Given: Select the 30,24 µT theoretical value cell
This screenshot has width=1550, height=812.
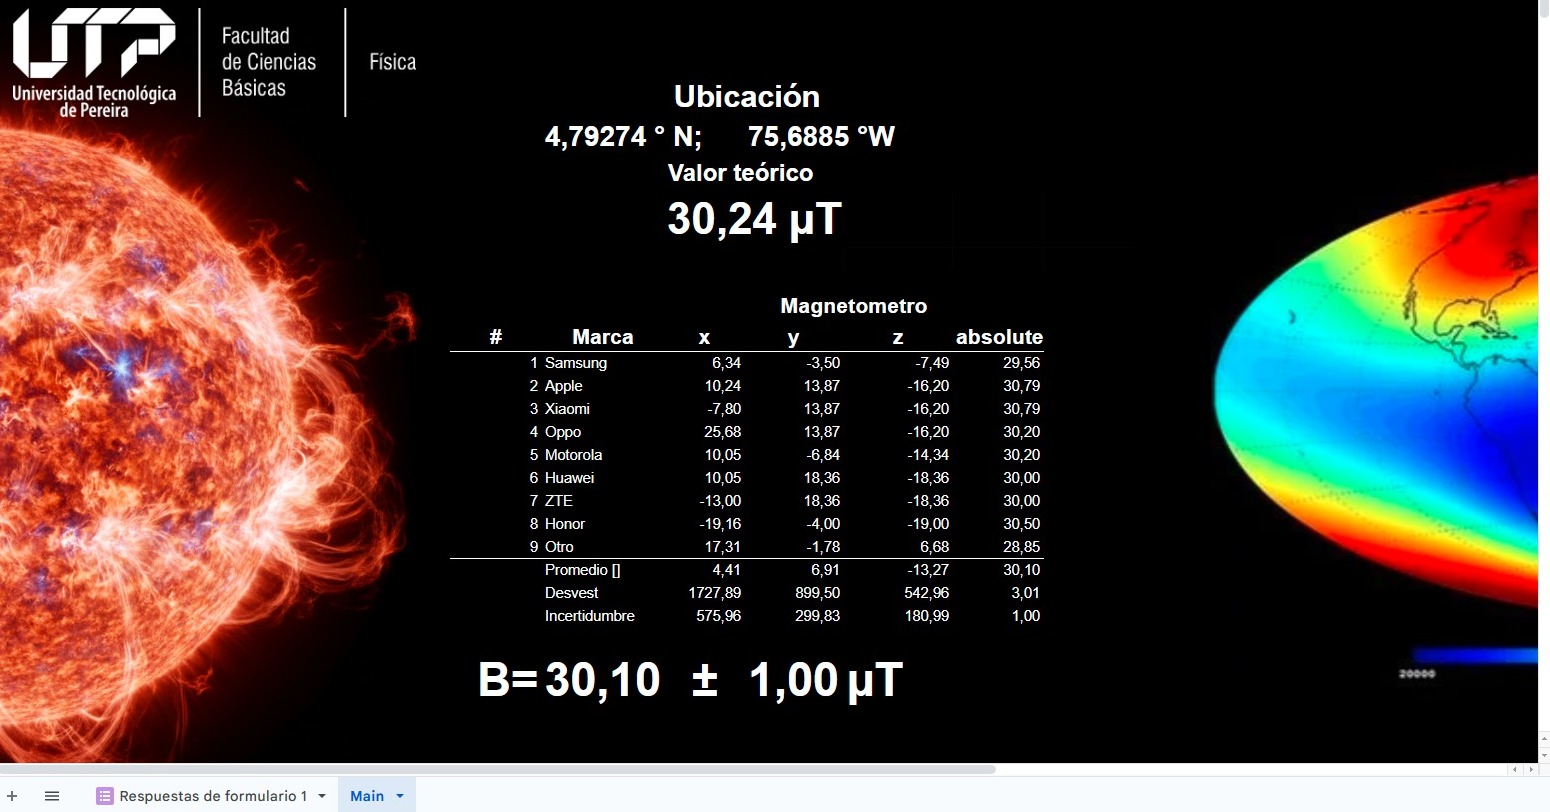Looking at the screenshot, I should tap(754, 219).
